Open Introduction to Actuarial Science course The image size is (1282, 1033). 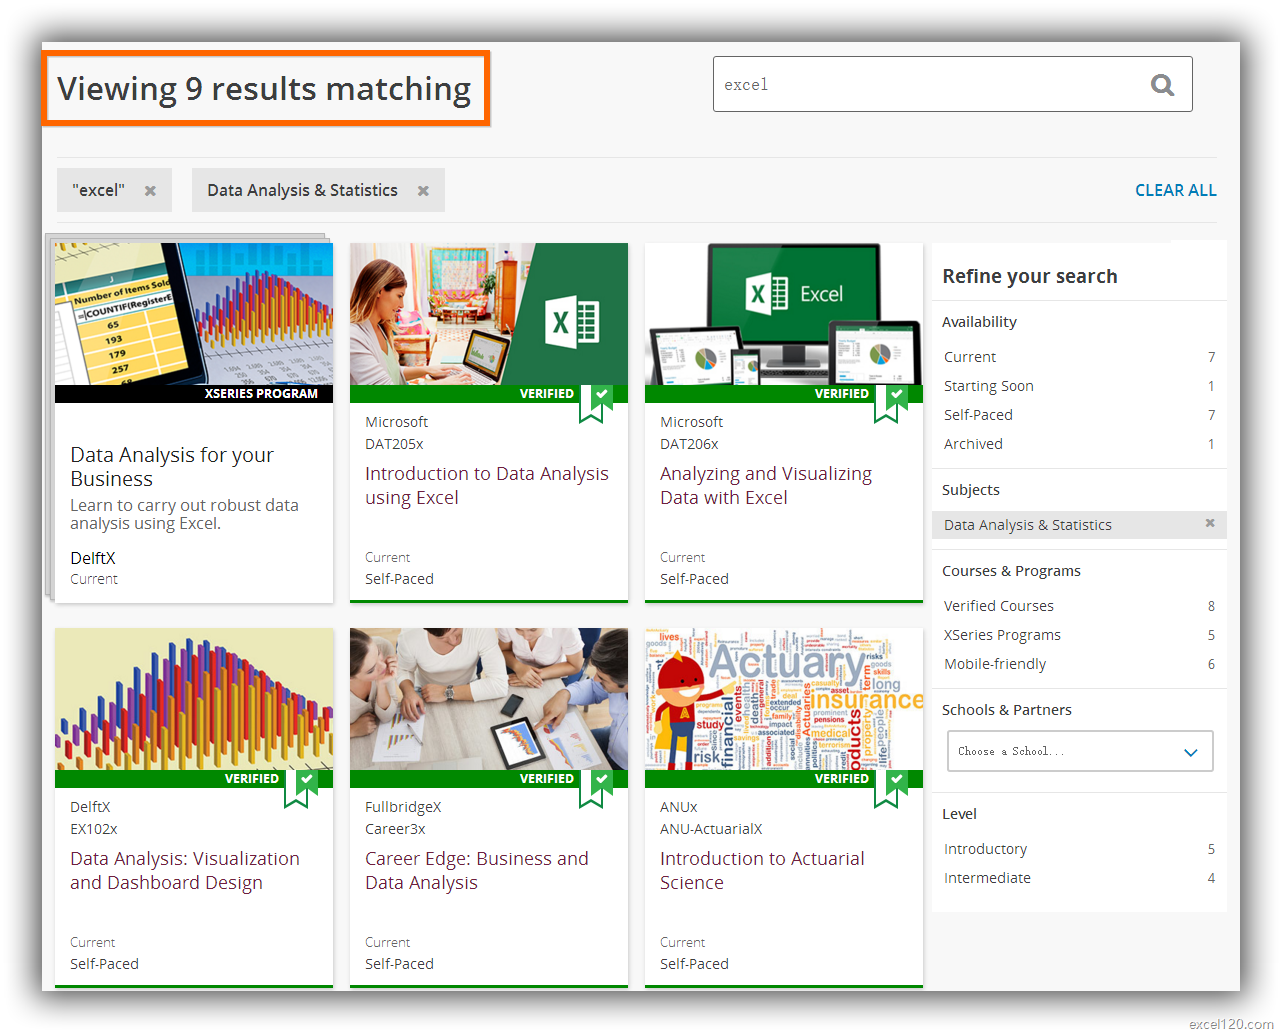[762, 871]
